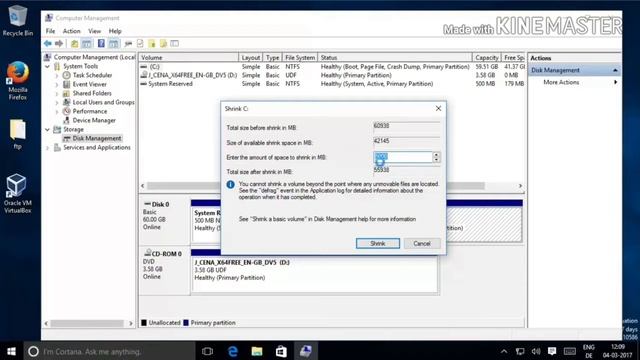The height and width of the screenshot is (360, 640).
Task: Click the blue Help question mark icon
Action: click(x=101, y=43)
